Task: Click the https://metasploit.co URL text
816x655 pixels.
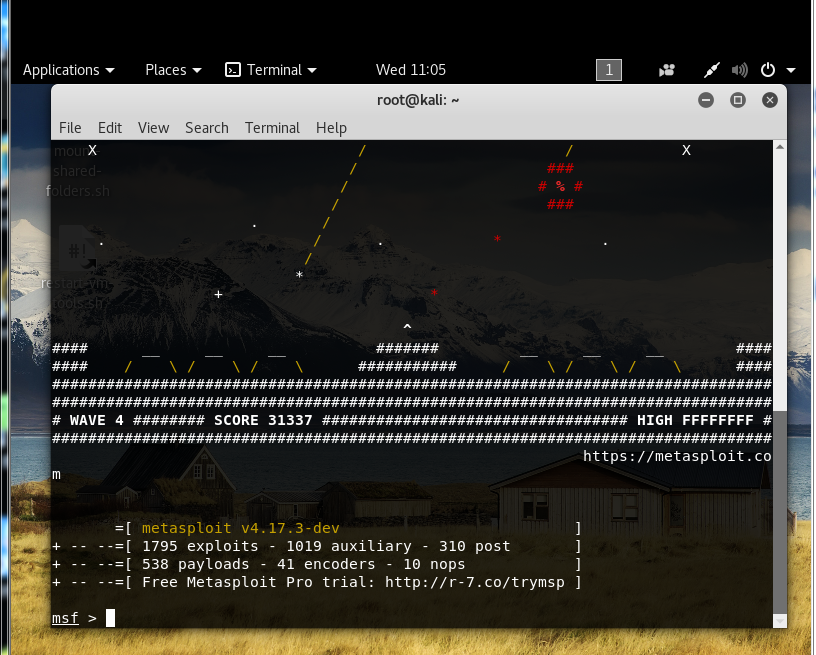Action: [677, 456]
